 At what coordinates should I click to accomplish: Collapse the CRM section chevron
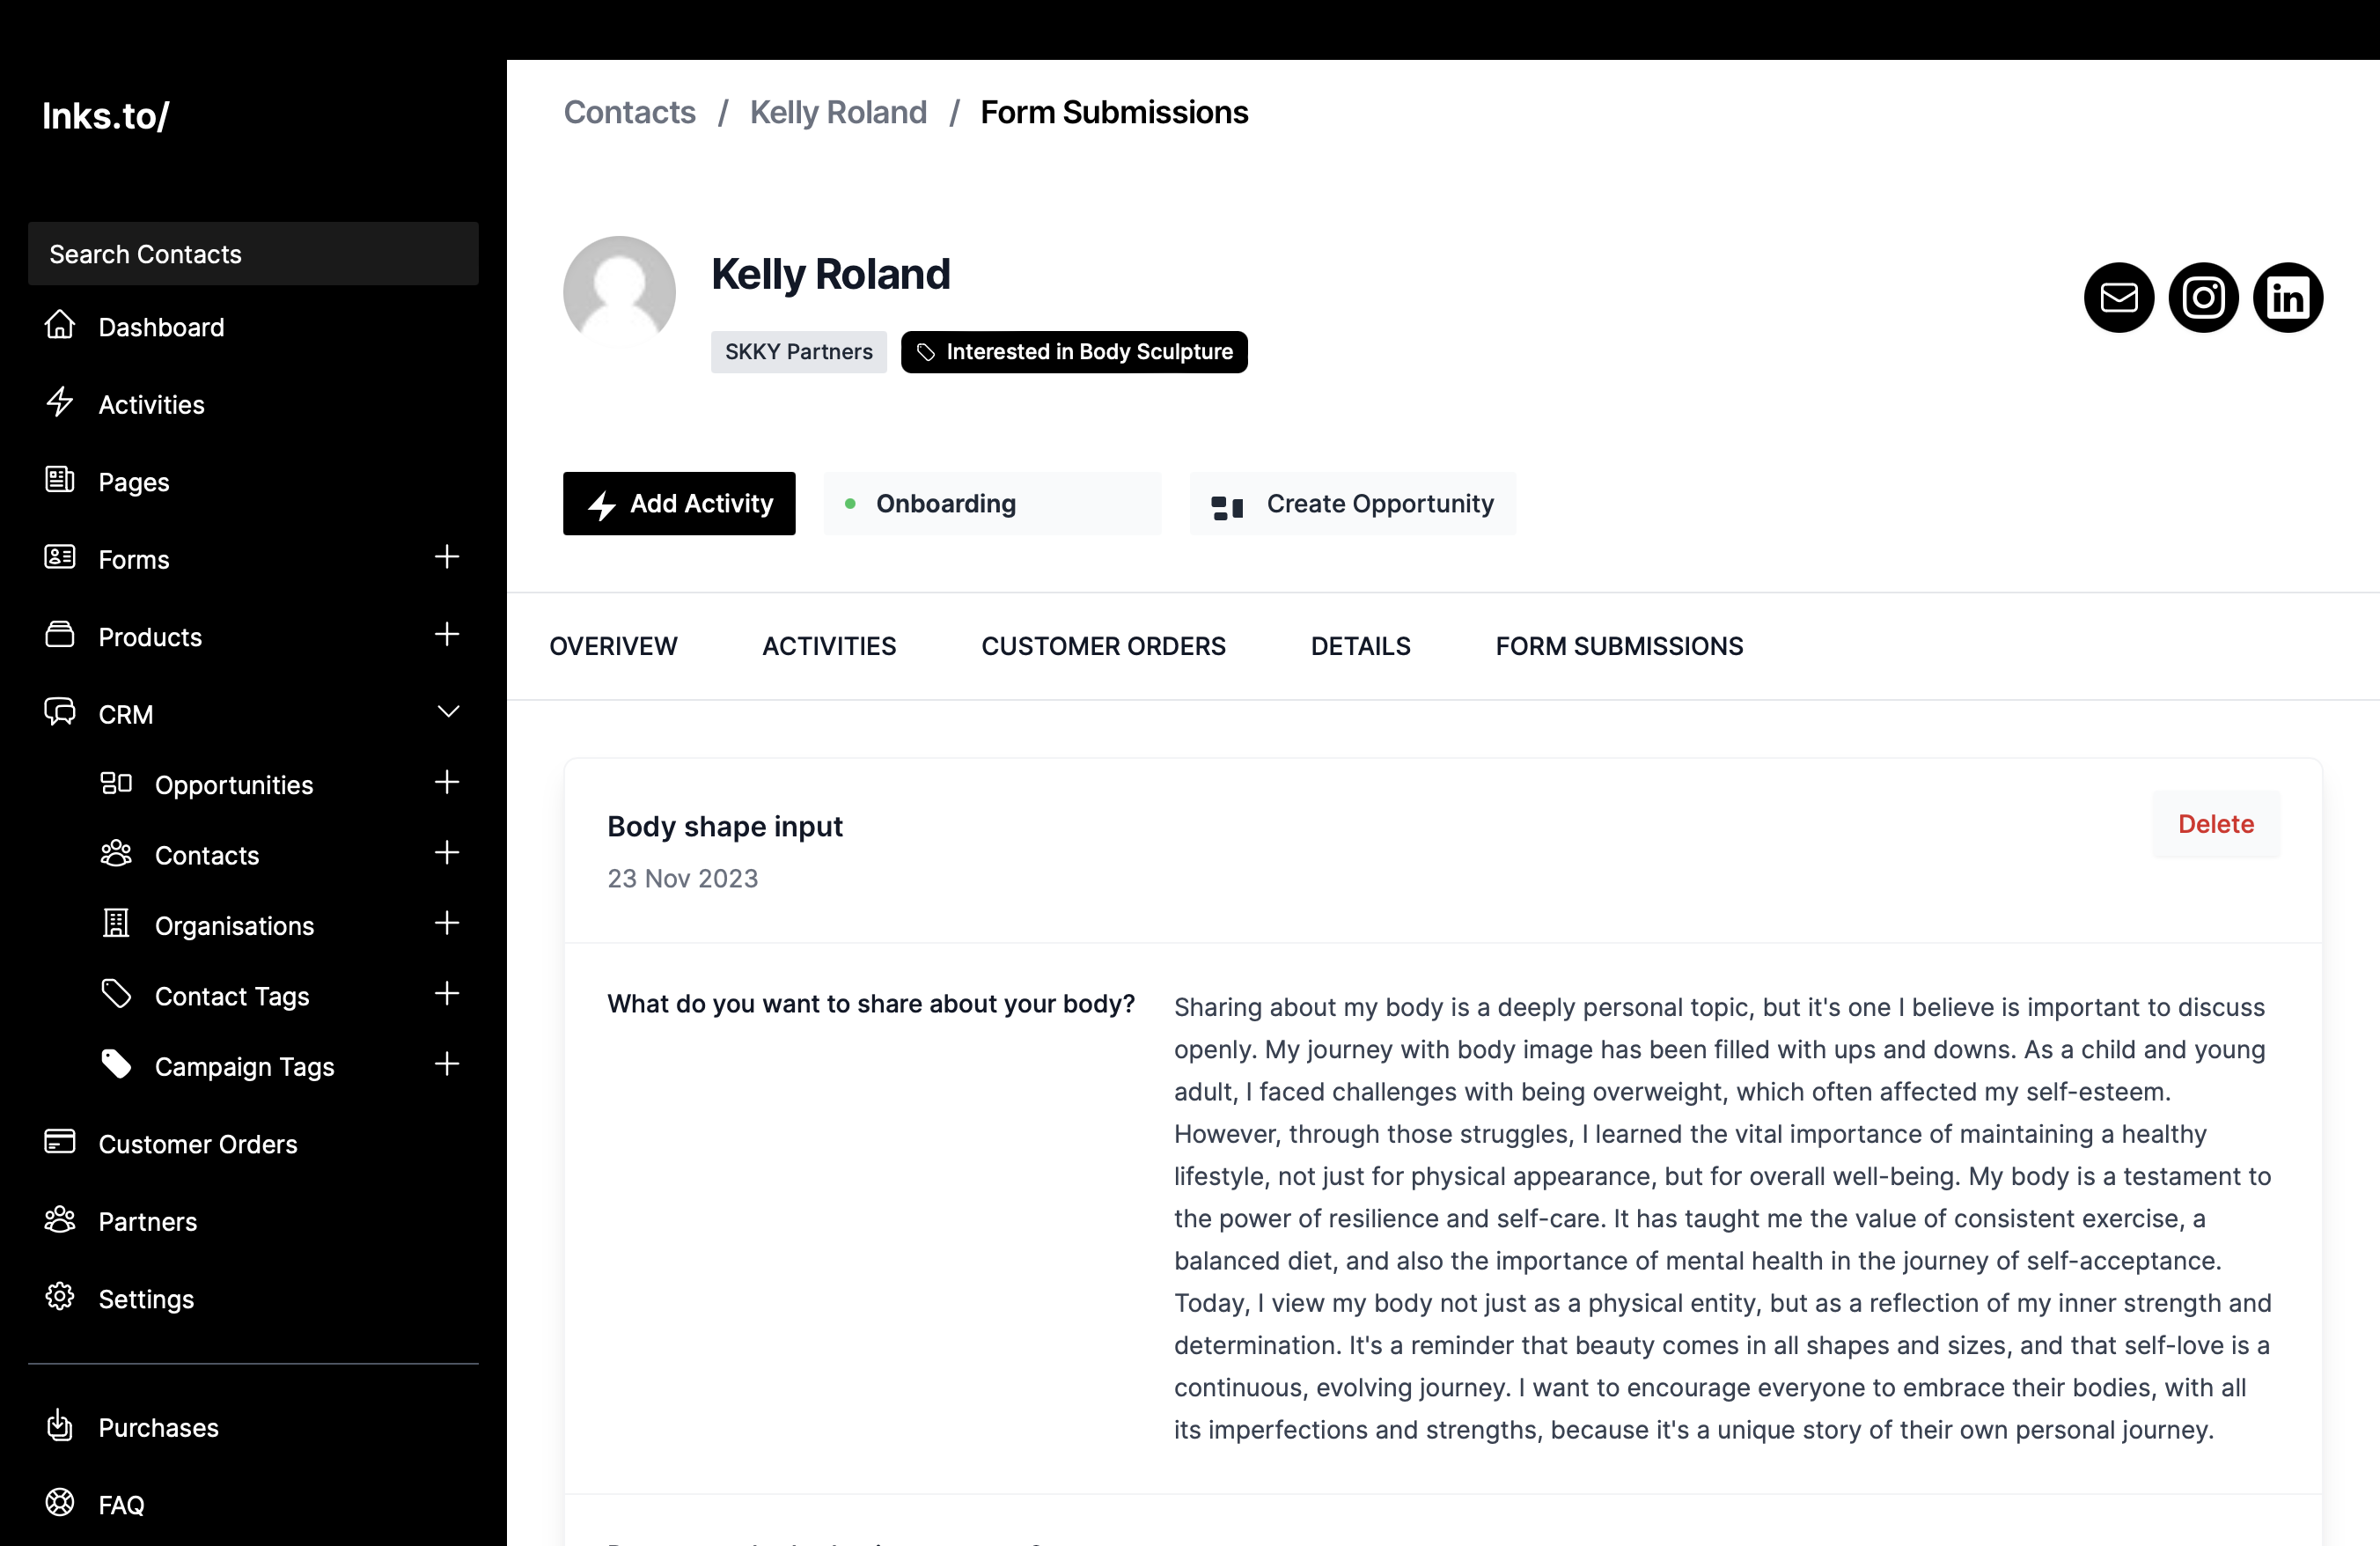point(448,712)
